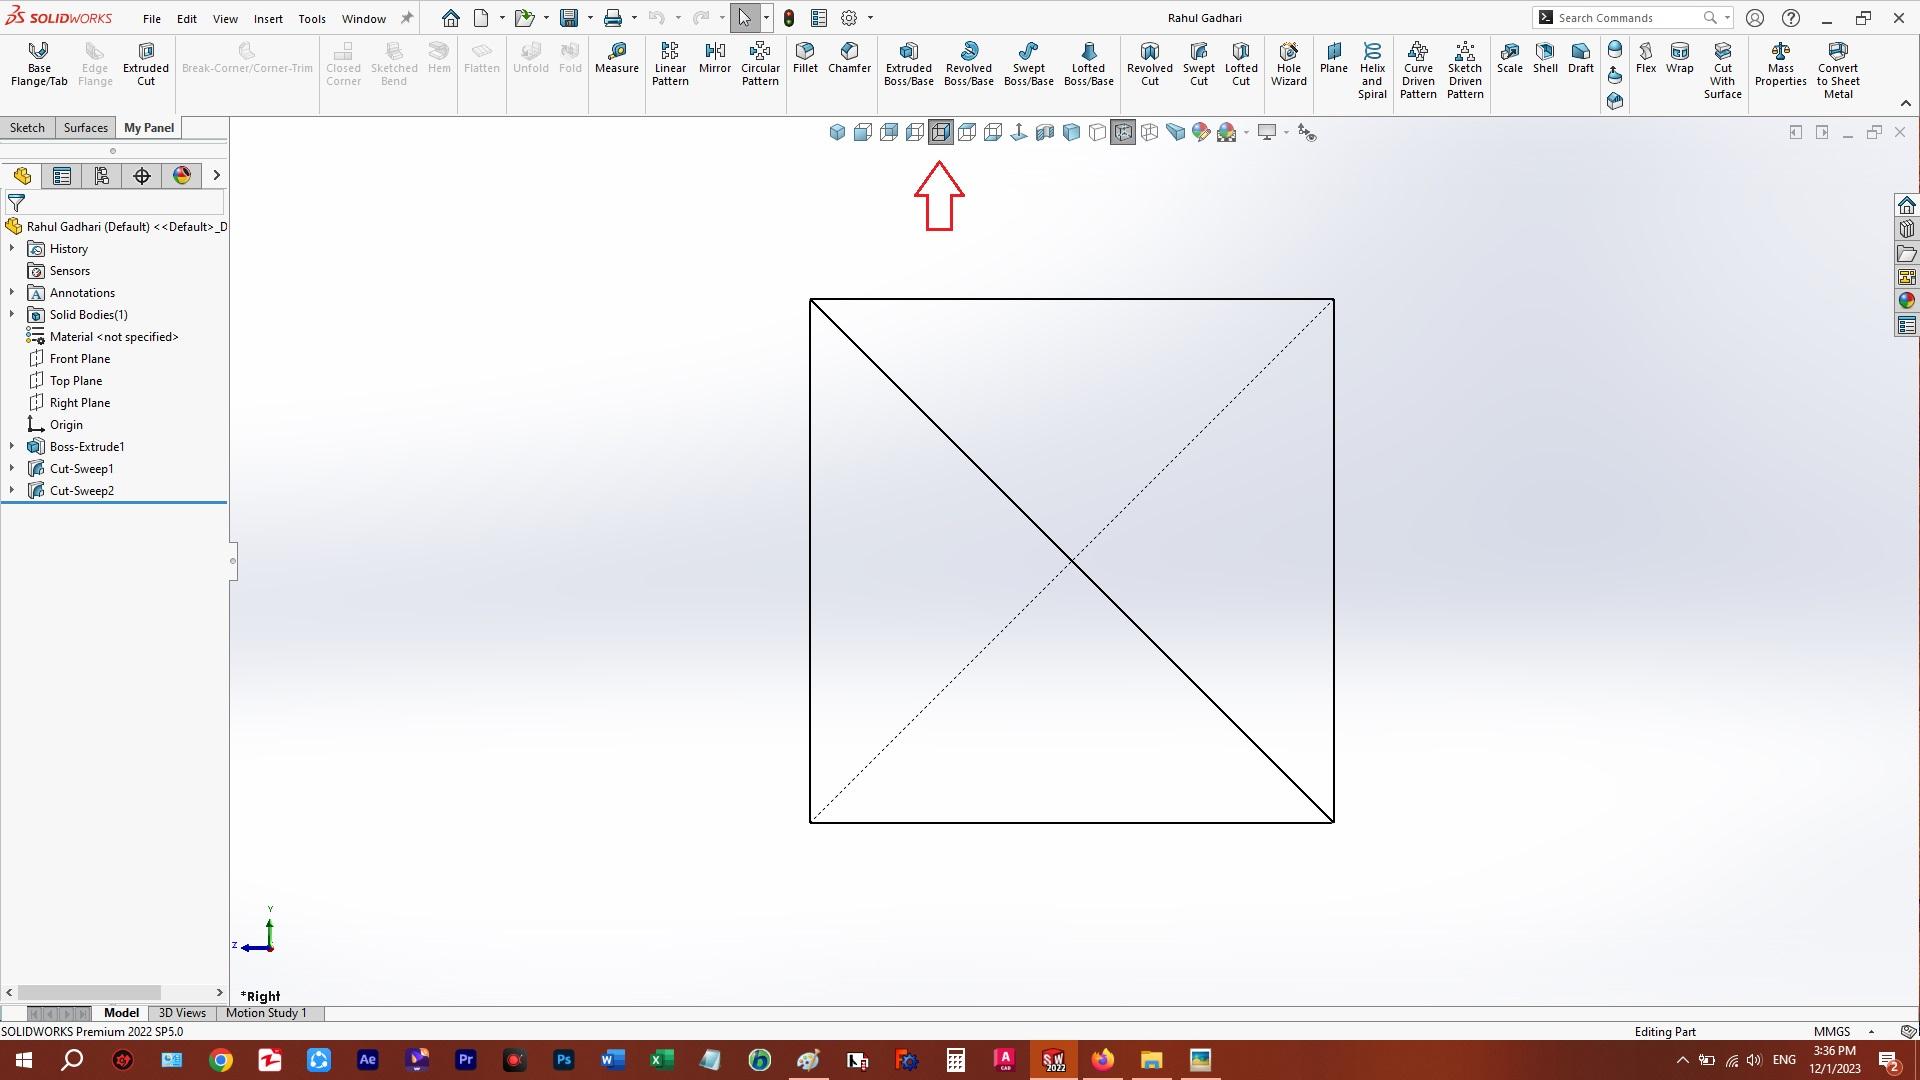The image size is (1920, 1080).
Task: Start a Circular Pattern
Action: 760,64
